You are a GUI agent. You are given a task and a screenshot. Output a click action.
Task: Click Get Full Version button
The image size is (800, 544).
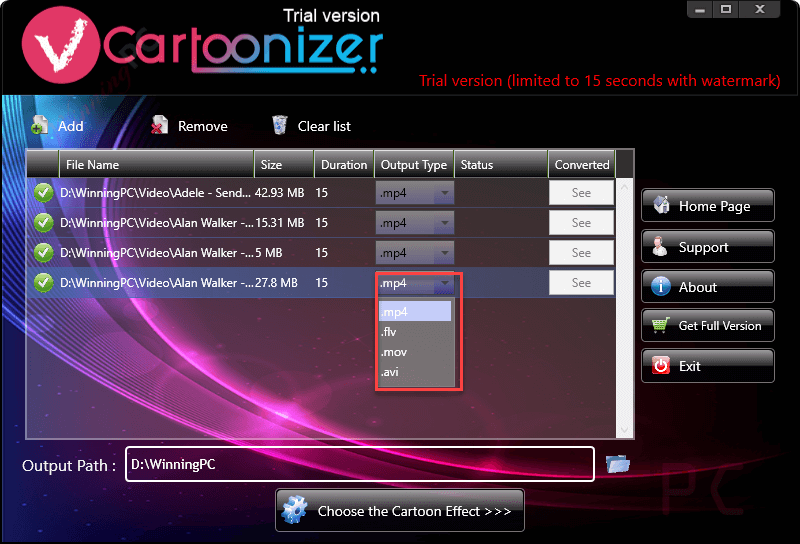point(708,325)
